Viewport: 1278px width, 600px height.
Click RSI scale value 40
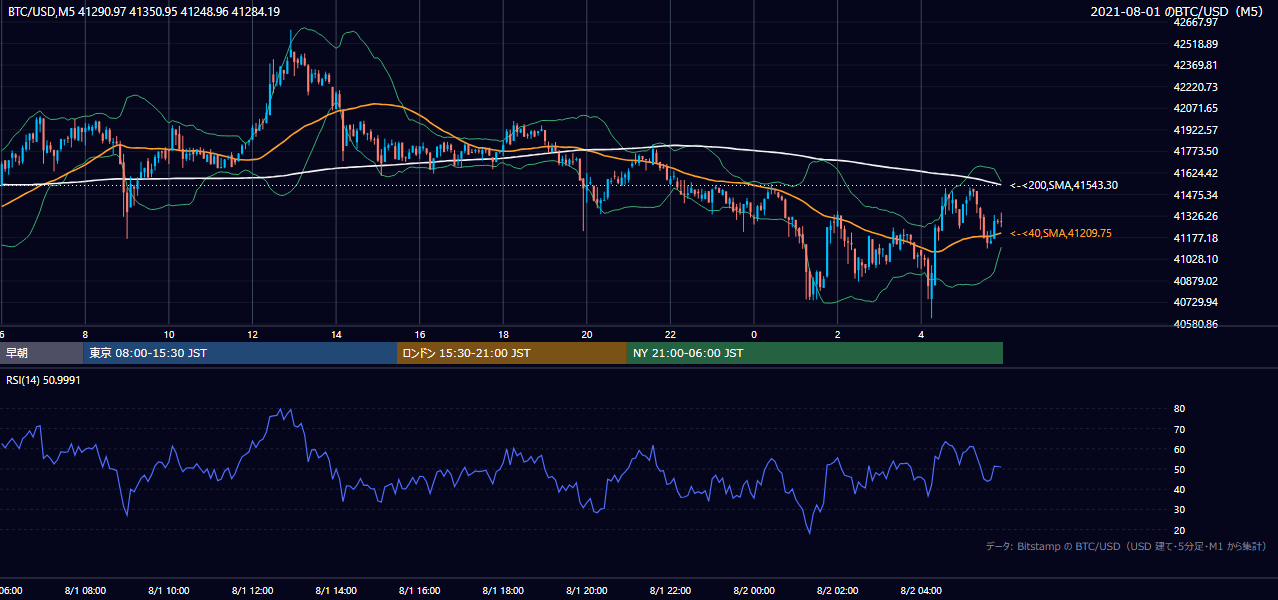(x=1180, y=489)
